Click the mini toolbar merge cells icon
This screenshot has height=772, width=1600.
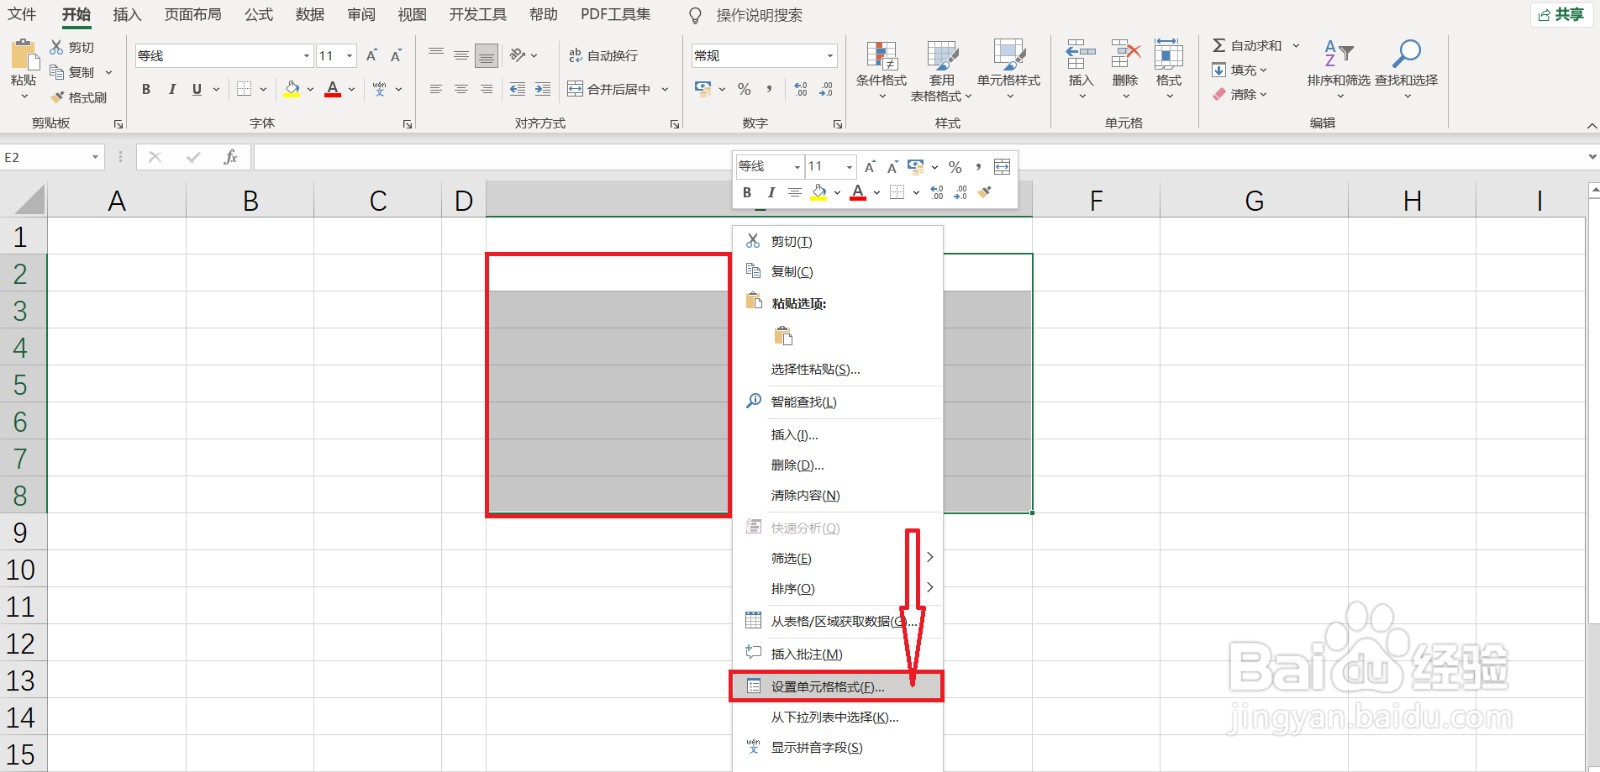pyautogui.click(x=1002, y=167)
